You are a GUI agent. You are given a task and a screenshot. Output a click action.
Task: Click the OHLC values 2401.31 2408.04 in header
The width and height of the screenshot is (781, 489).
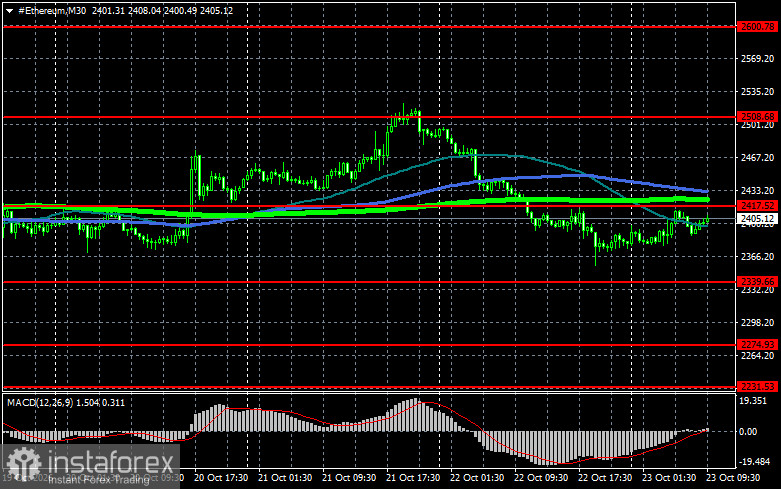click(x=125, y=10)
